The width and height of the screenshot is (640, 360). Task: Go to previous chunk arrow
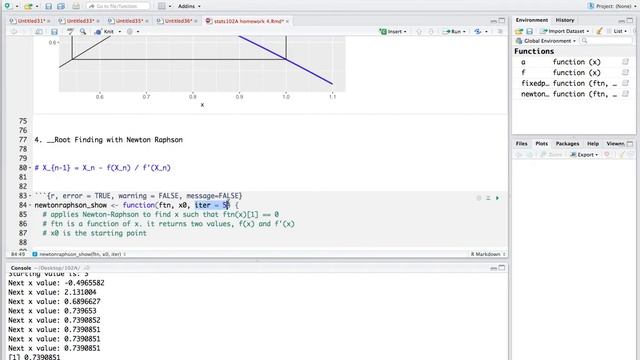(419, 31)
